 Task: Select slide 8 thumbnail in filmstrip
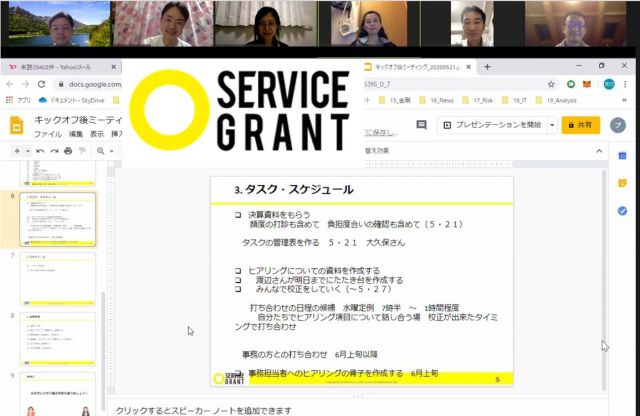pos(58,339)
